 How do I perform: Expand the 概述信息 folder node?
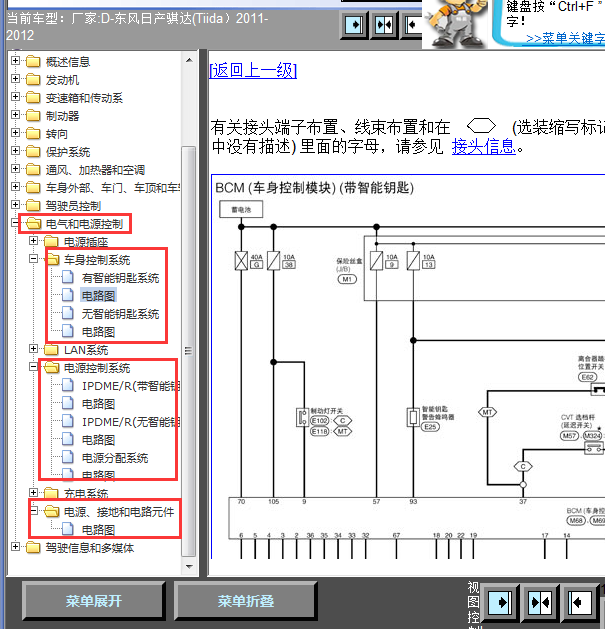tap(15, 61)
